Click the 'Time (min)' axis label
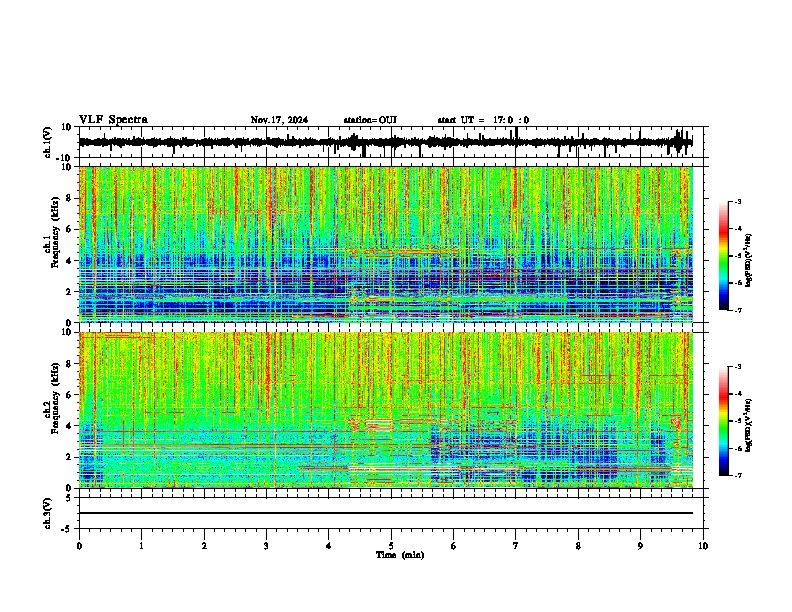This screenshot has width=792, height=612. [400, 555]
